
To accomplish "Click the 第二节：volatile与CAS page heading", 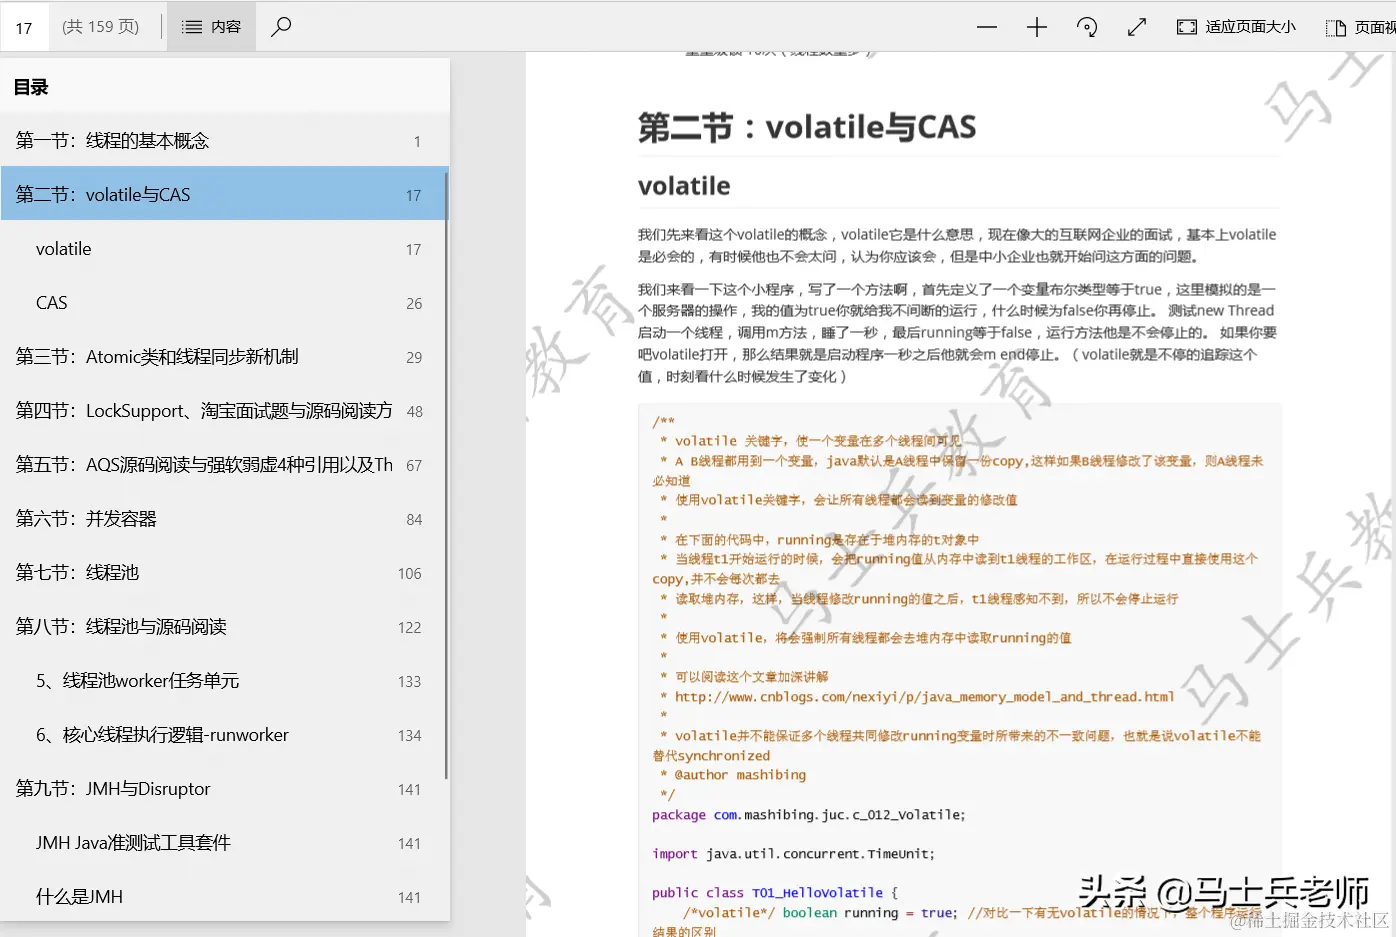I will point(807,127).
